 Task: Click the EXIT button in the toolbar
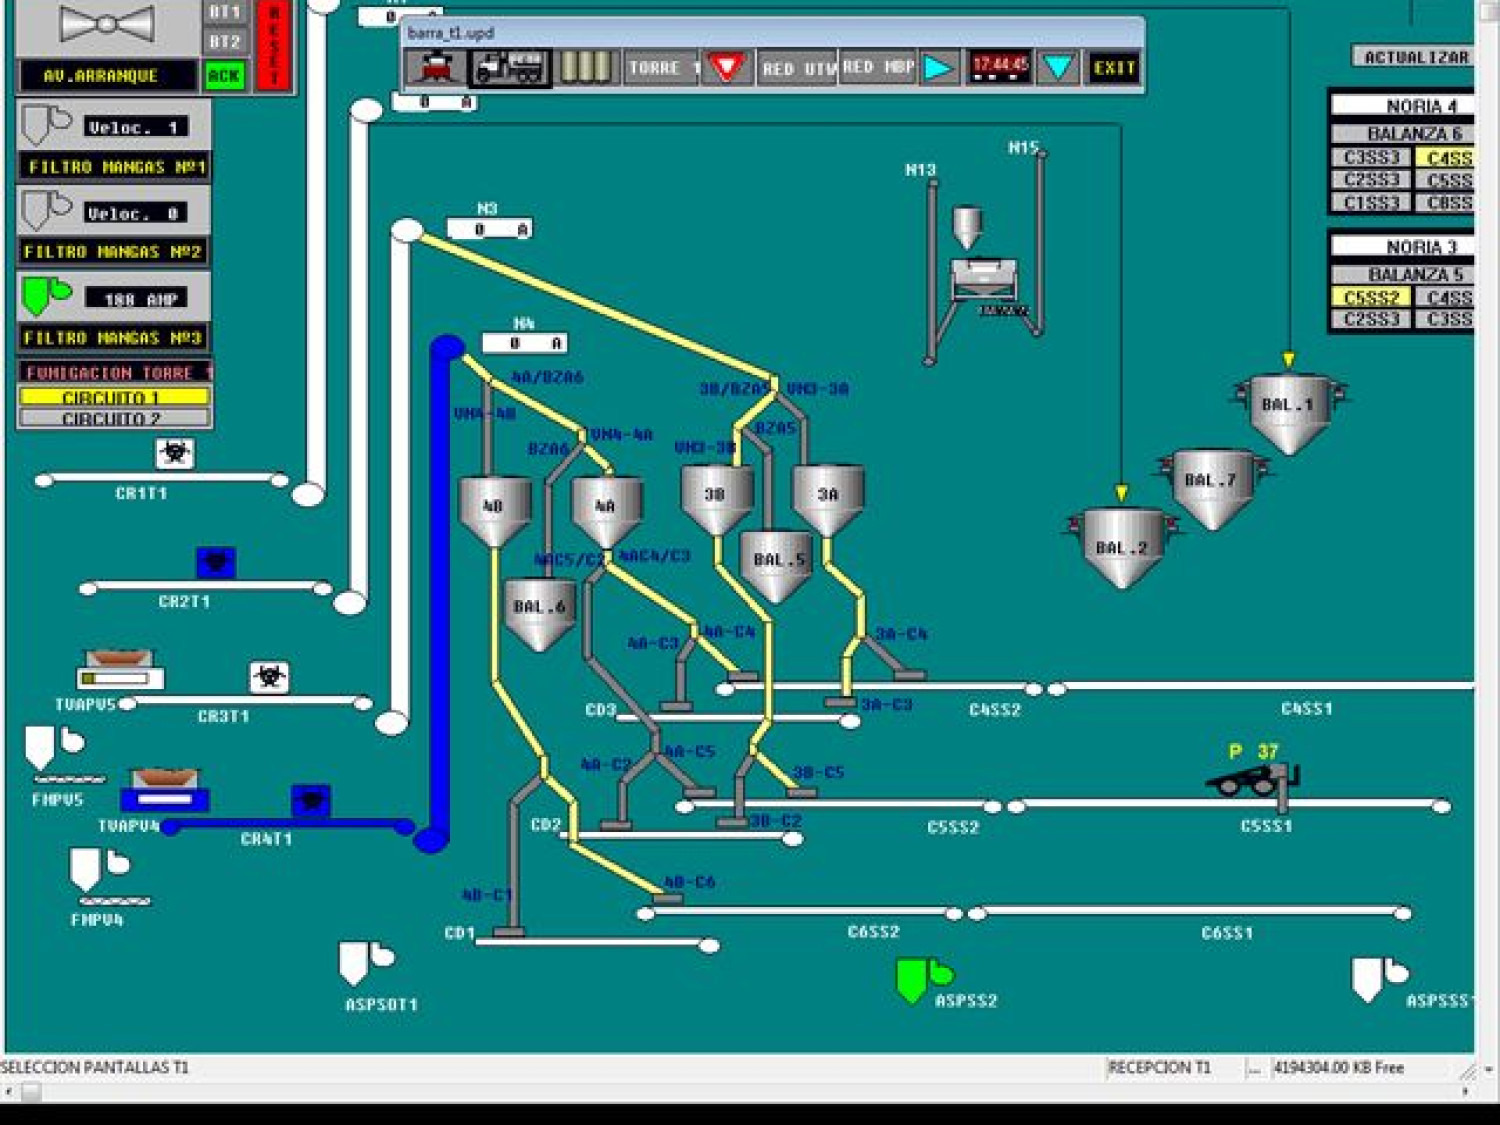[x=1114, y=68]
